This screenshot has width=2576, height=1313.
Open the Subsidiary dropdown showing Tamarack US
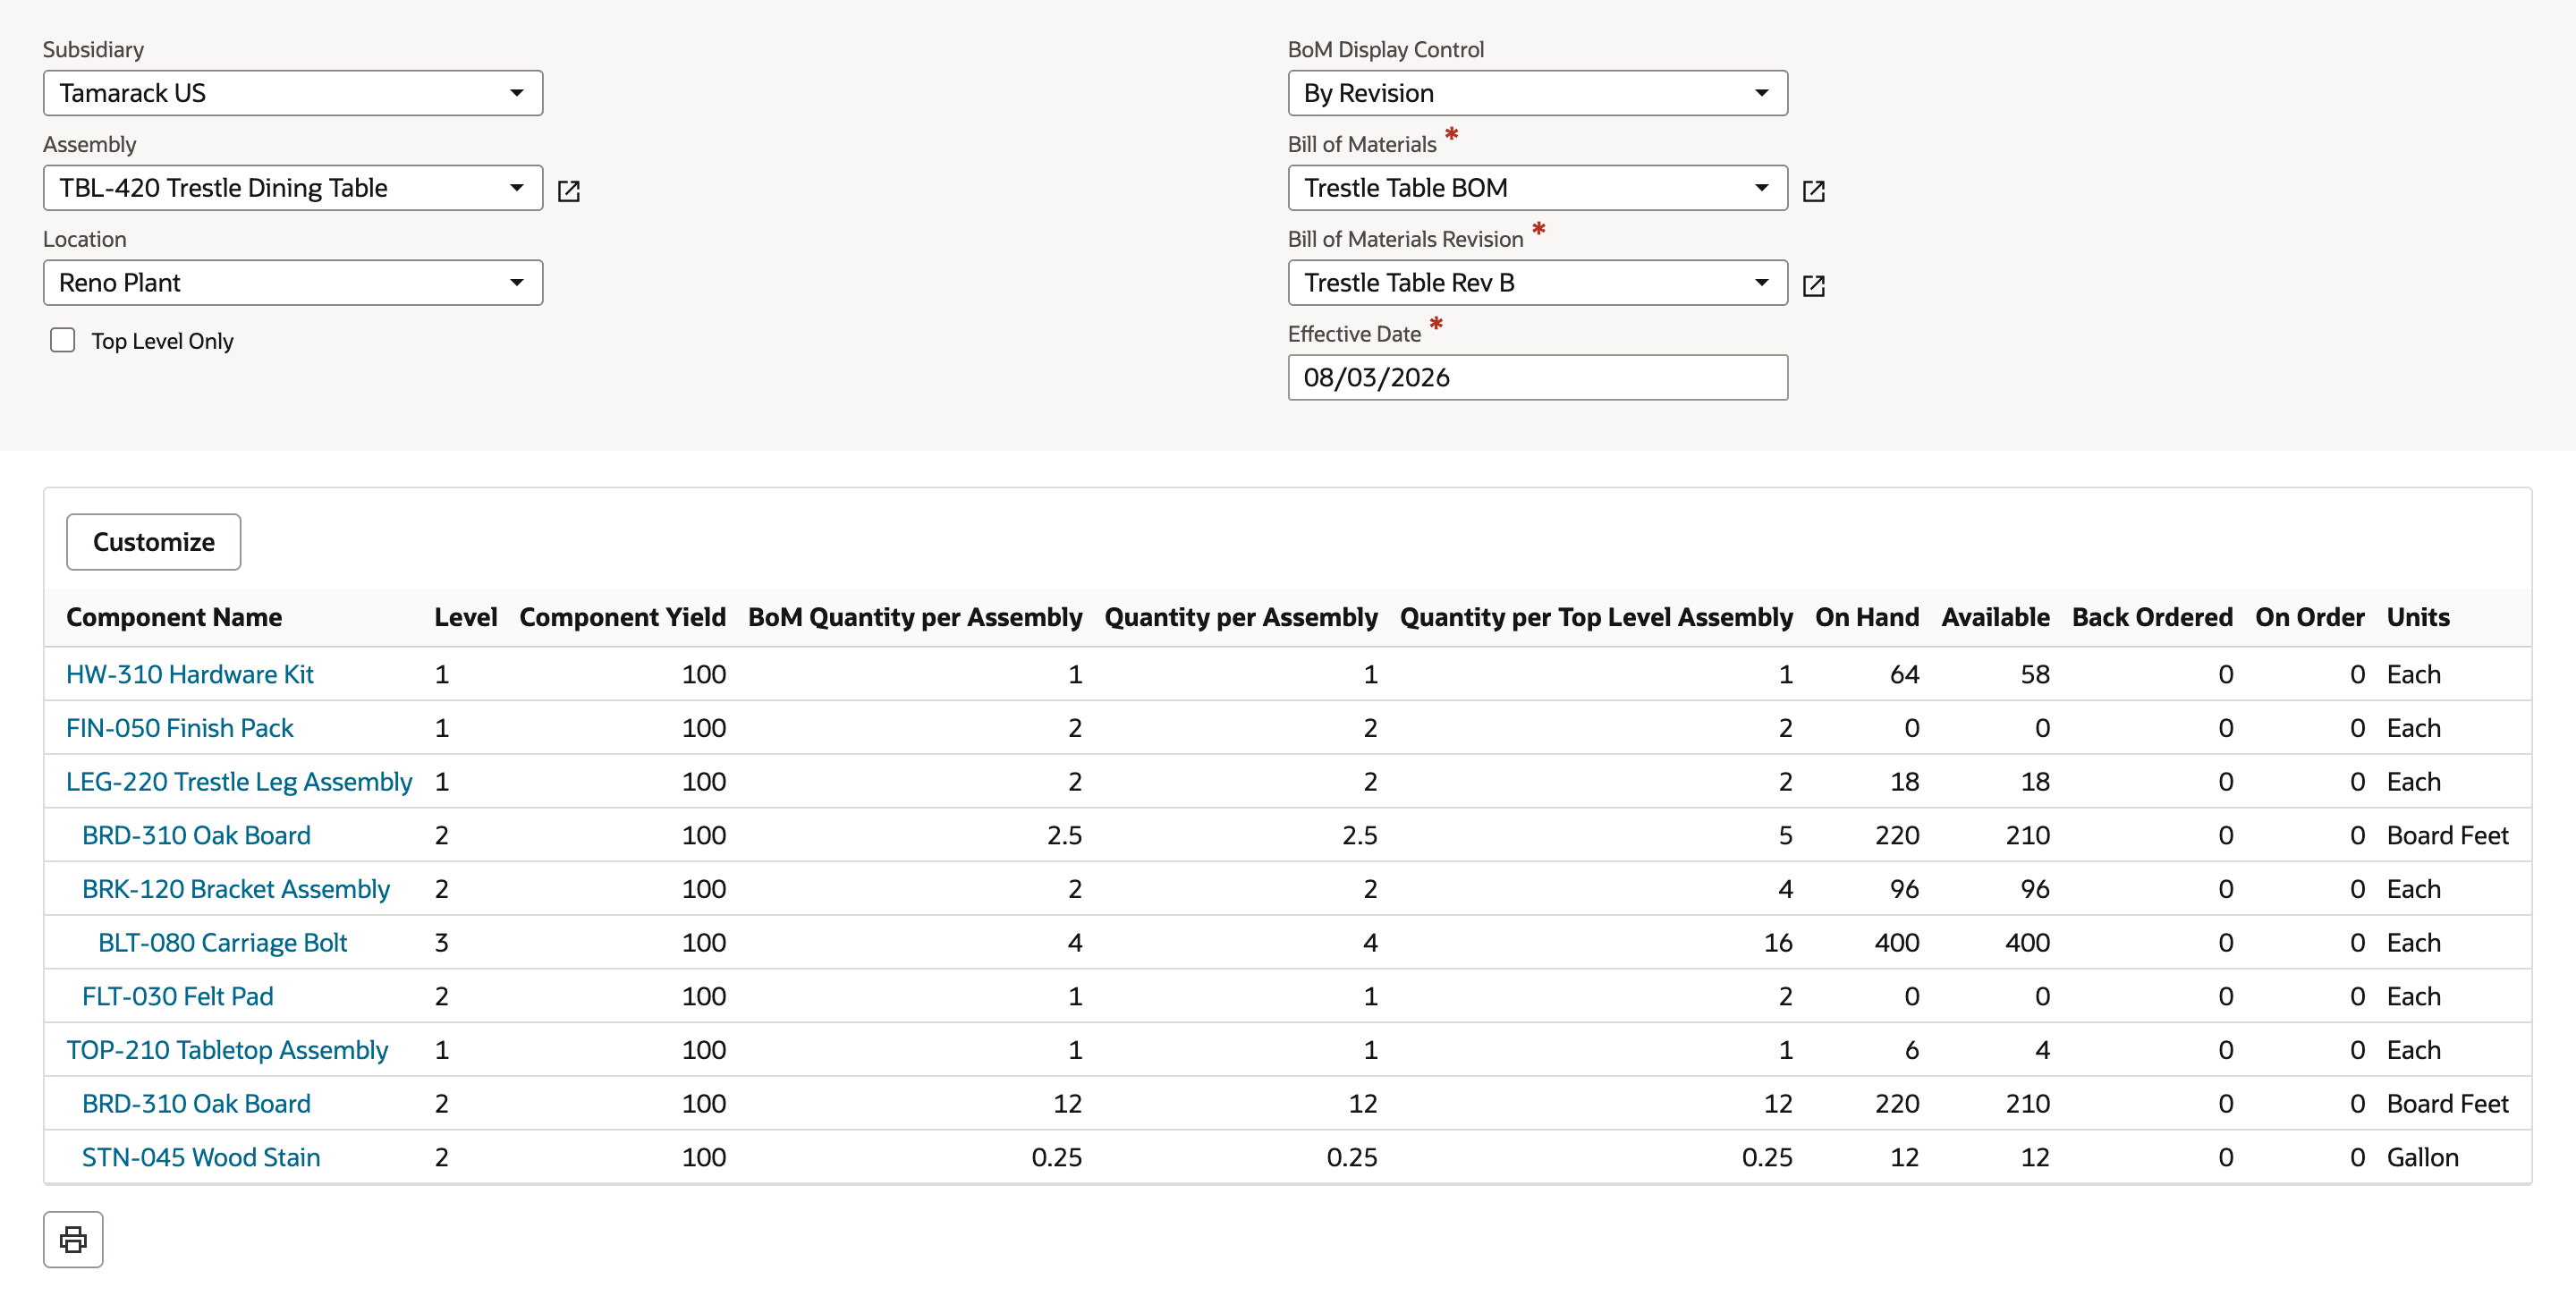click(293, 93)
